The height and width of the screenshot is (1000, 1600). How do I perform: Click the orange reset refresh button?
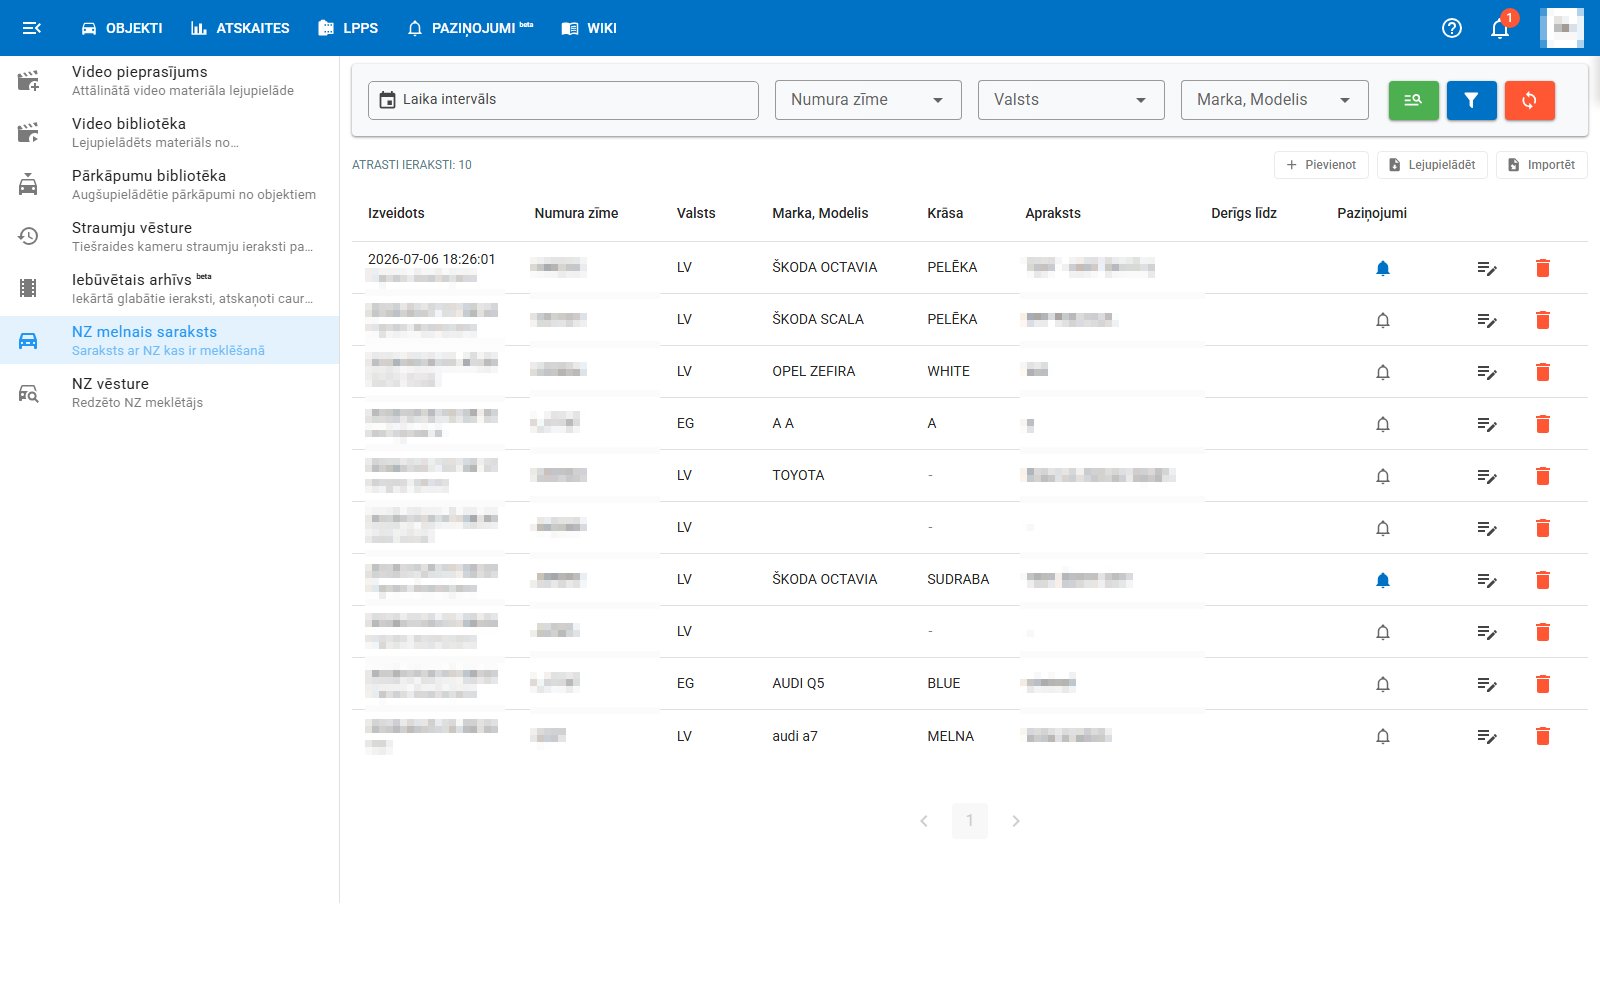pos(1530,100)
